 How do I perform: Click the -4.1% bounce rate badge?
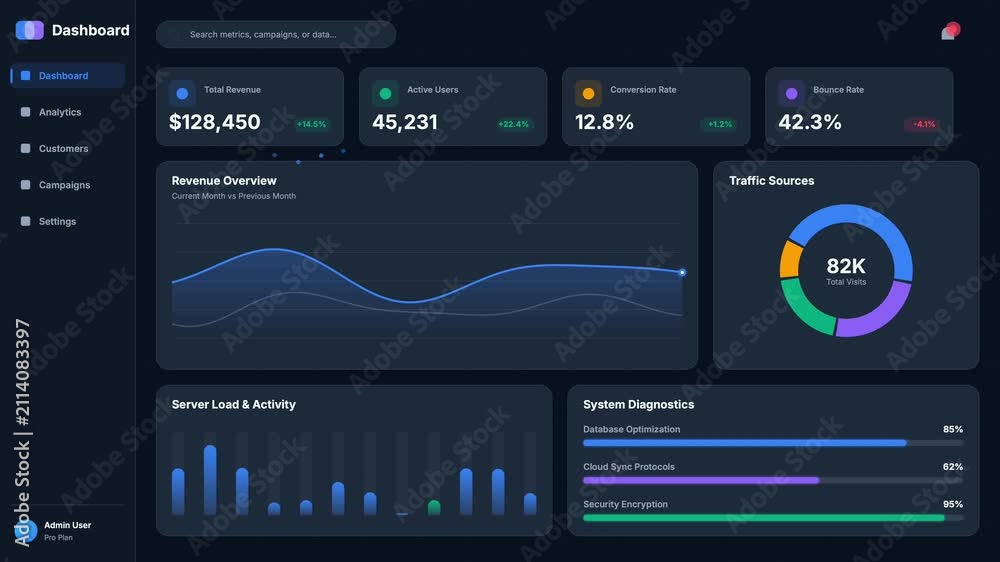923,124
